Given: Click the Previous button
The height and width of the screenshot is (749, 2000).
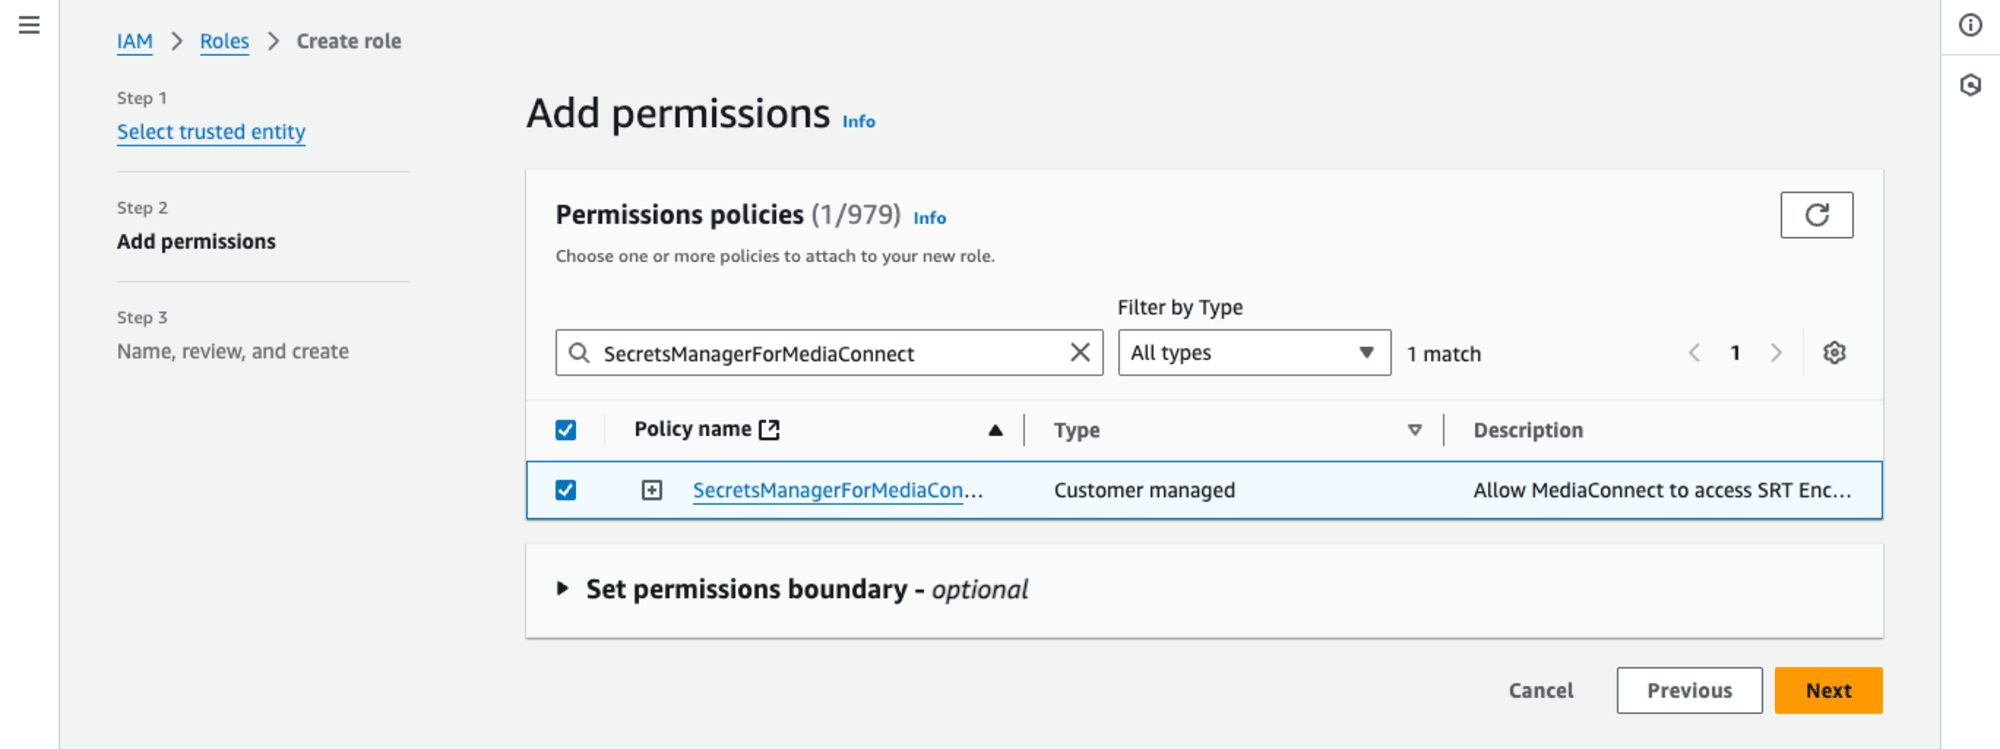Looking at the screenshot, I should [1689, 690].
